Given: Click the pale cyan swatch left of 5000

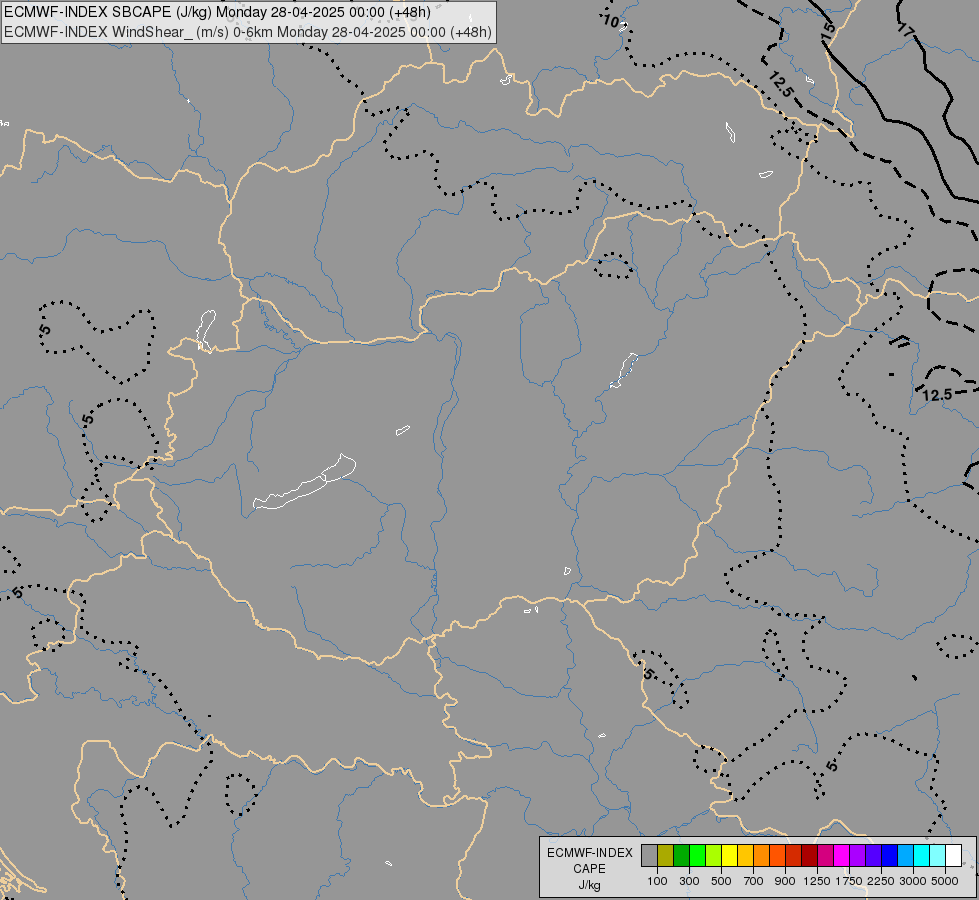Looking at the screenshot, I should pos(937,855).
